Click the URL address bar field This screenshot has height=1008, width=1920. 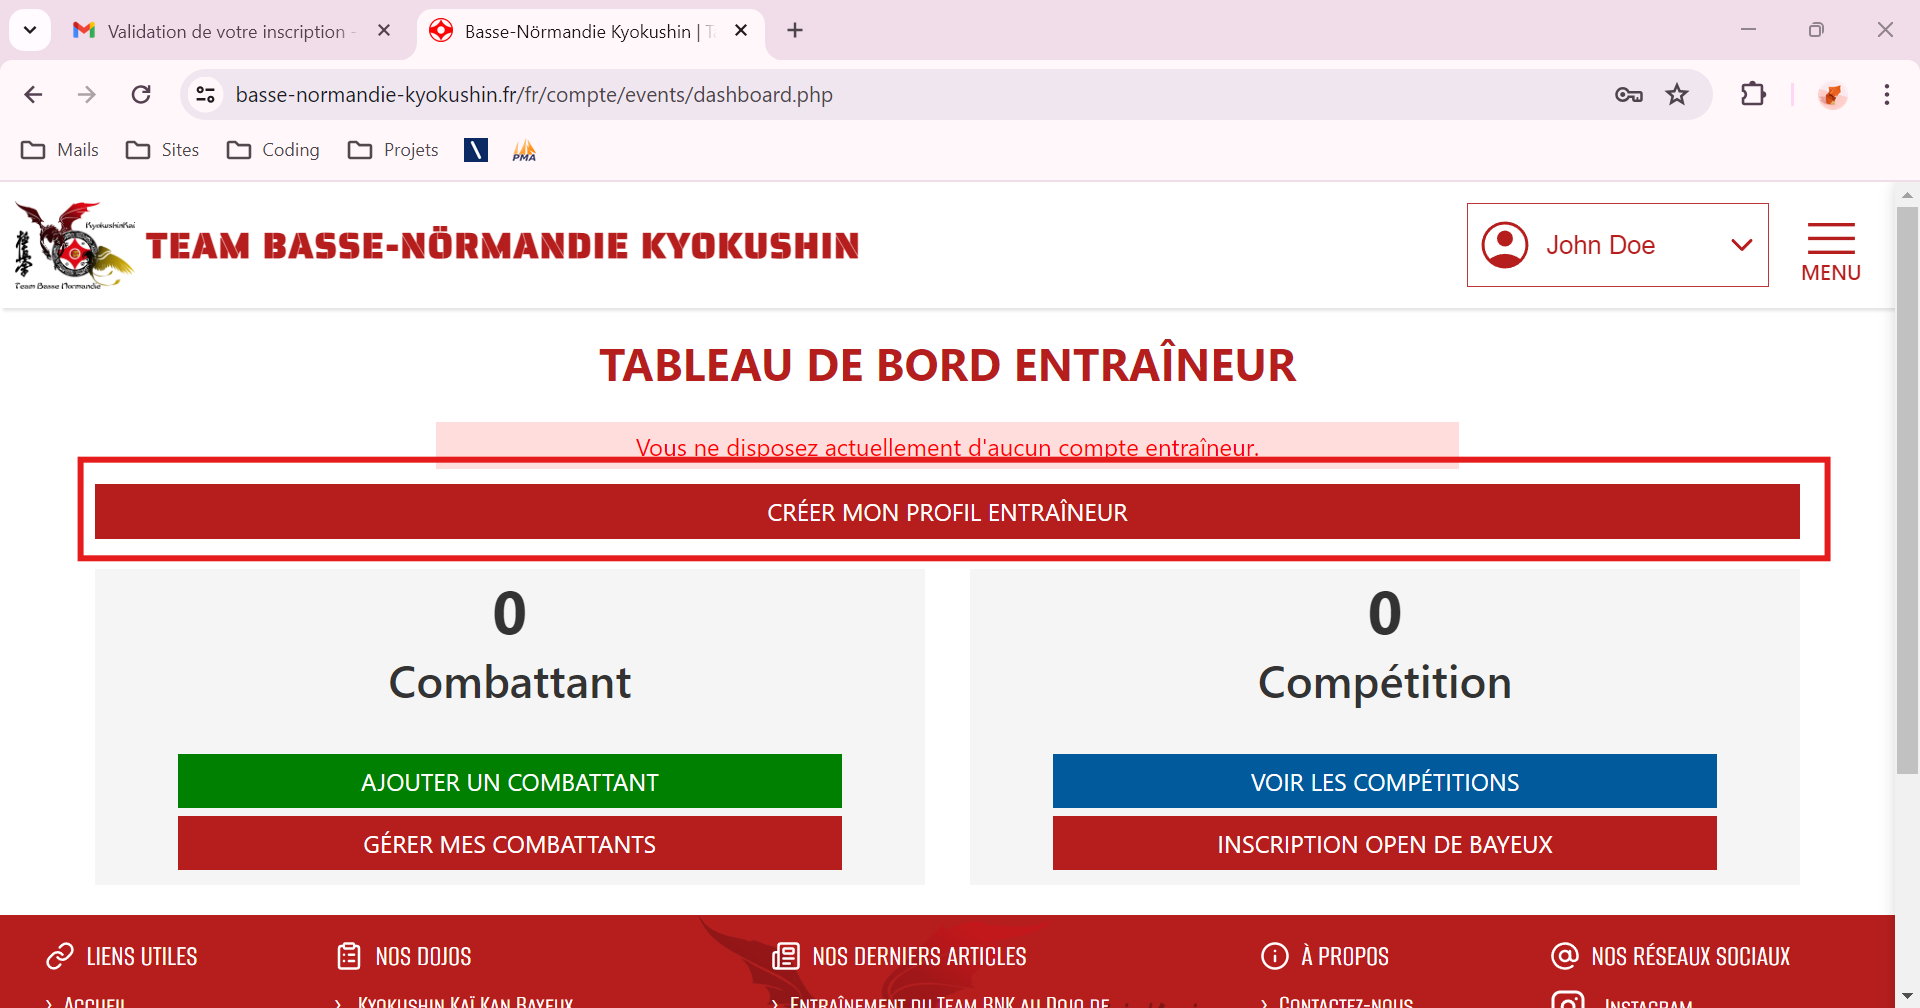pos(900,95)
